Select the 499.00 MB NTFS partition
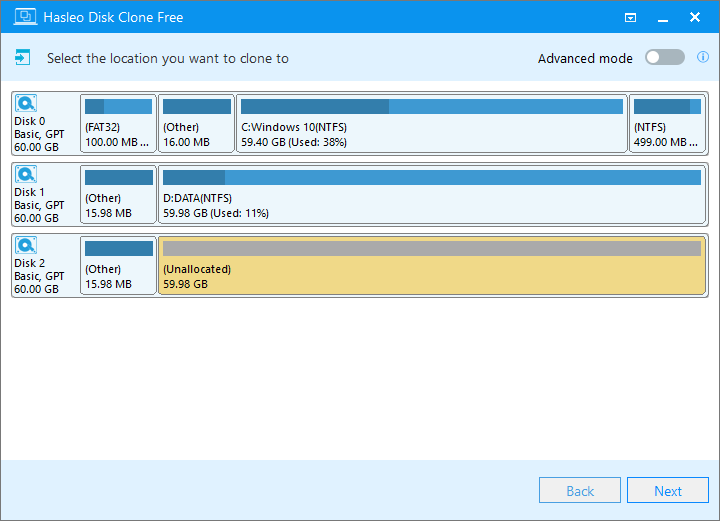Image resolution: width=720 pixels, height=521 pixels. pos(667,123)
